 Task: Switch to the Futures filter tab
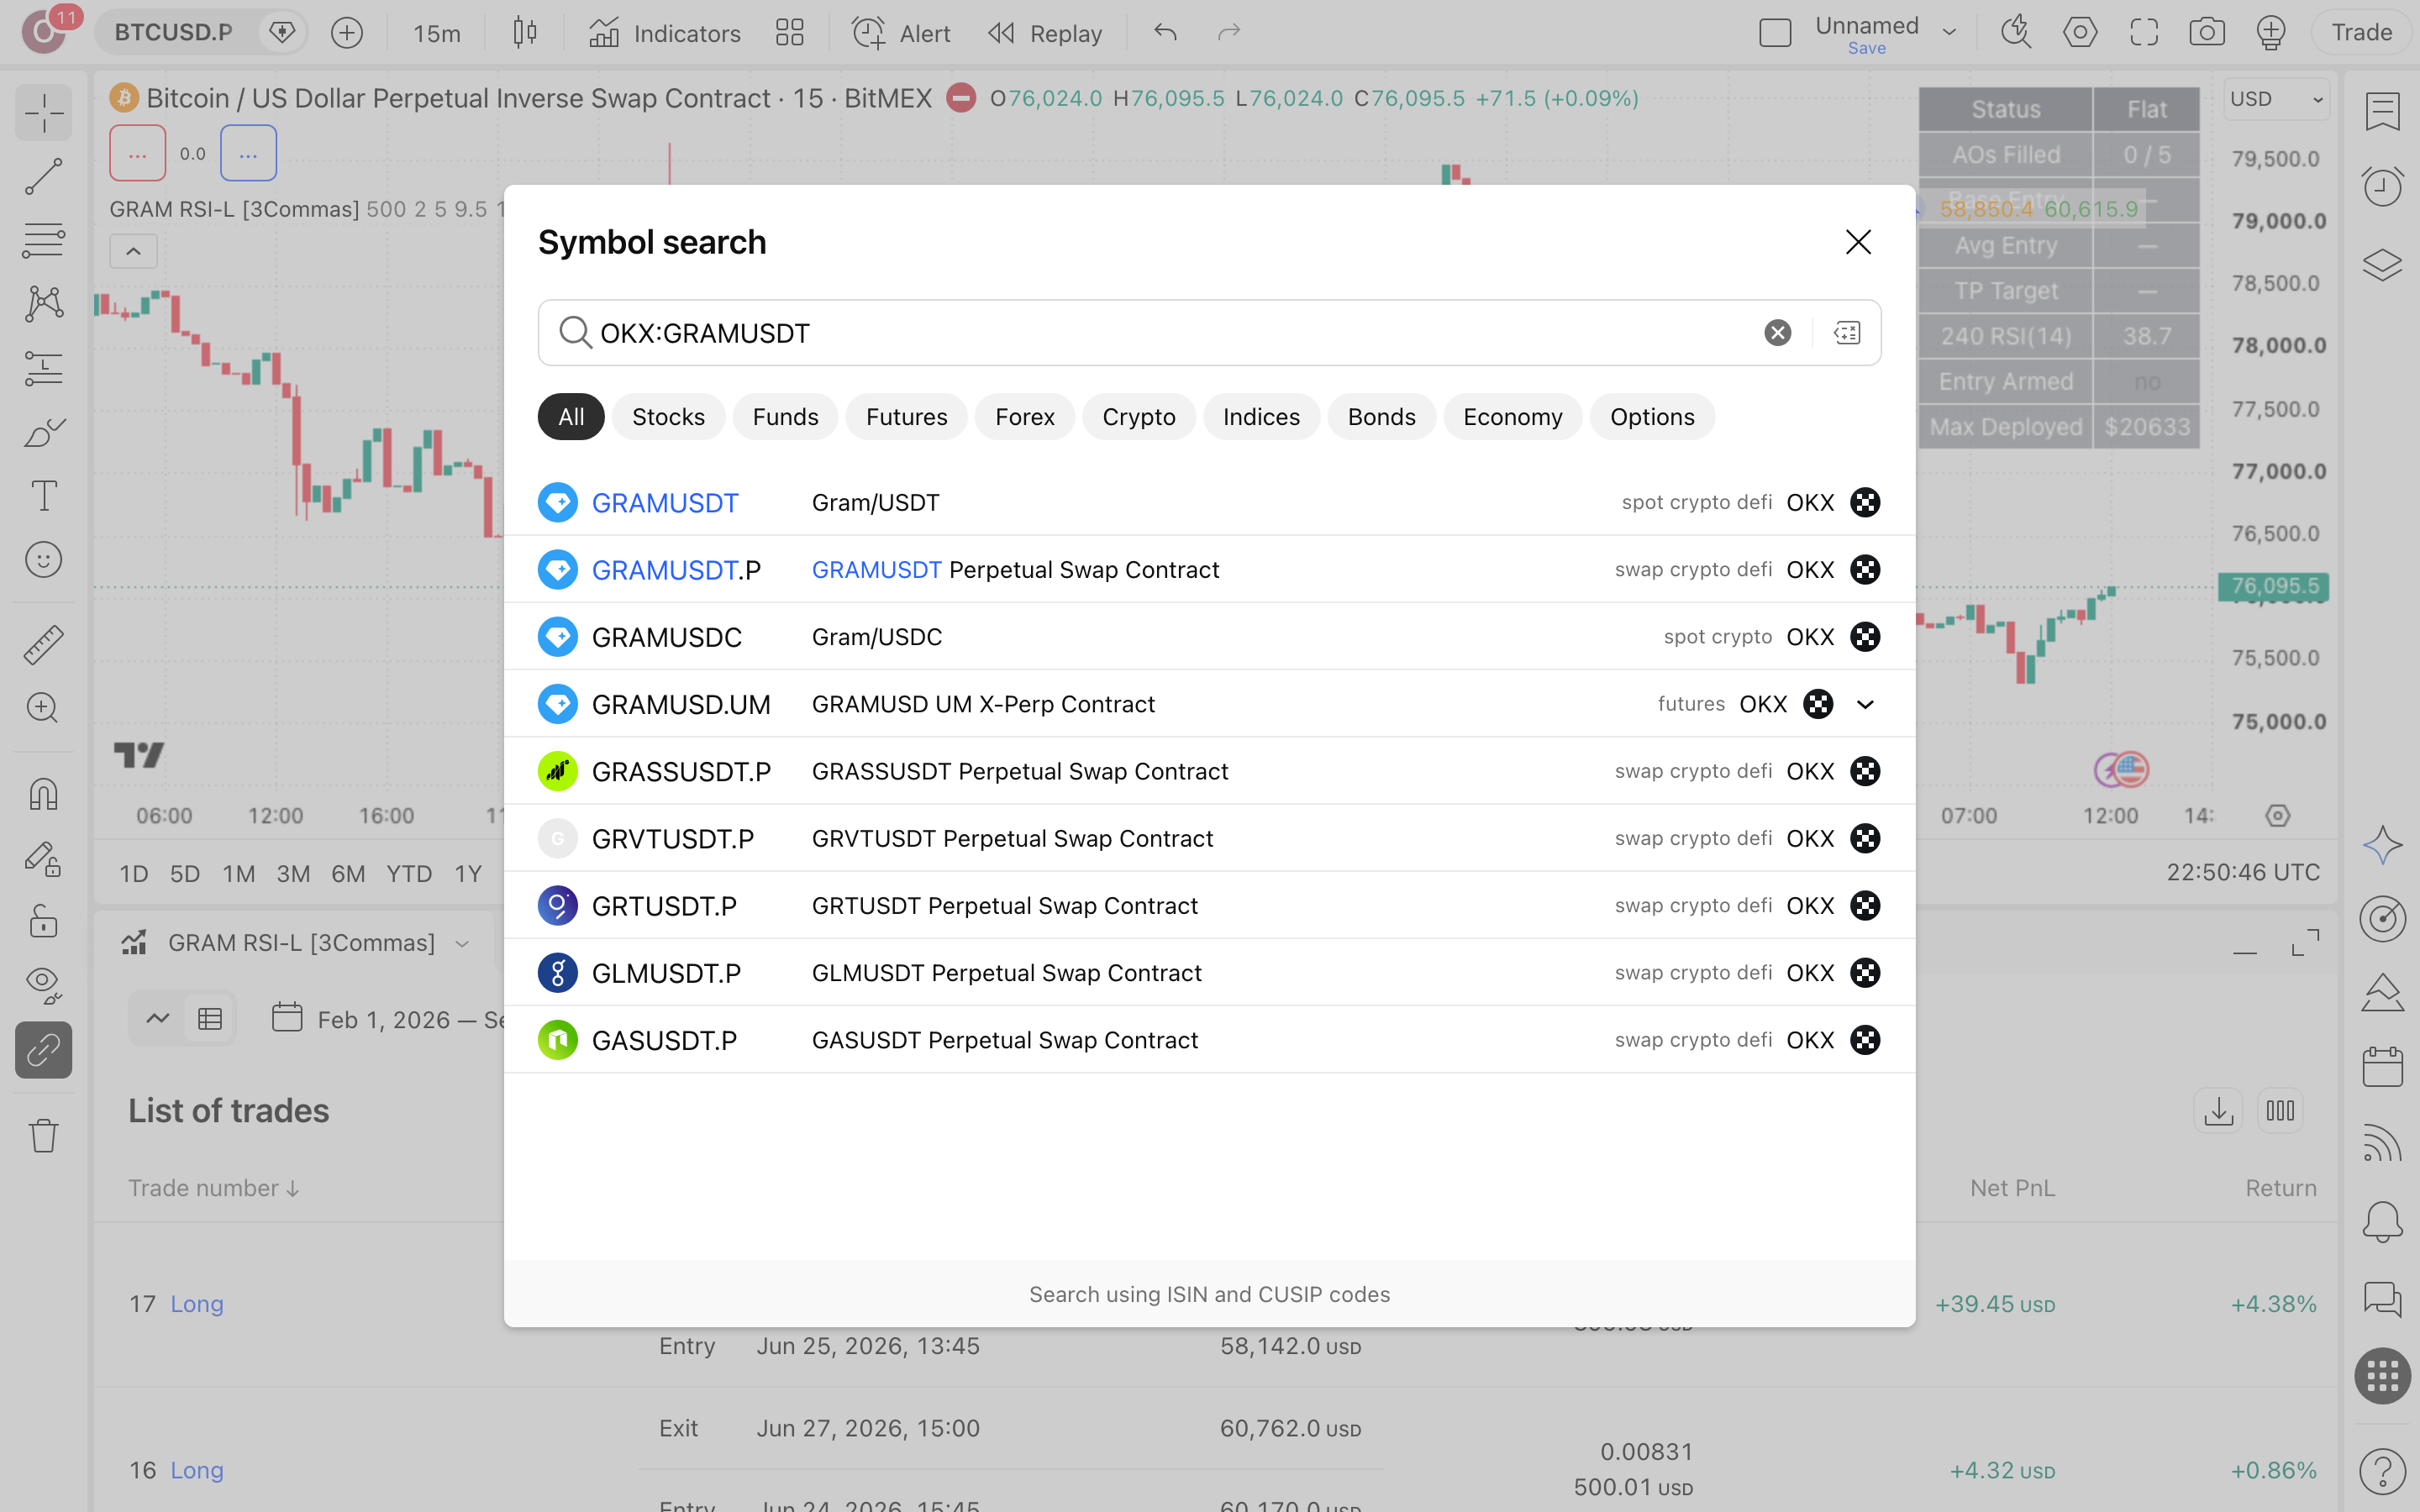pyautogui.click(x=906, y=417)
